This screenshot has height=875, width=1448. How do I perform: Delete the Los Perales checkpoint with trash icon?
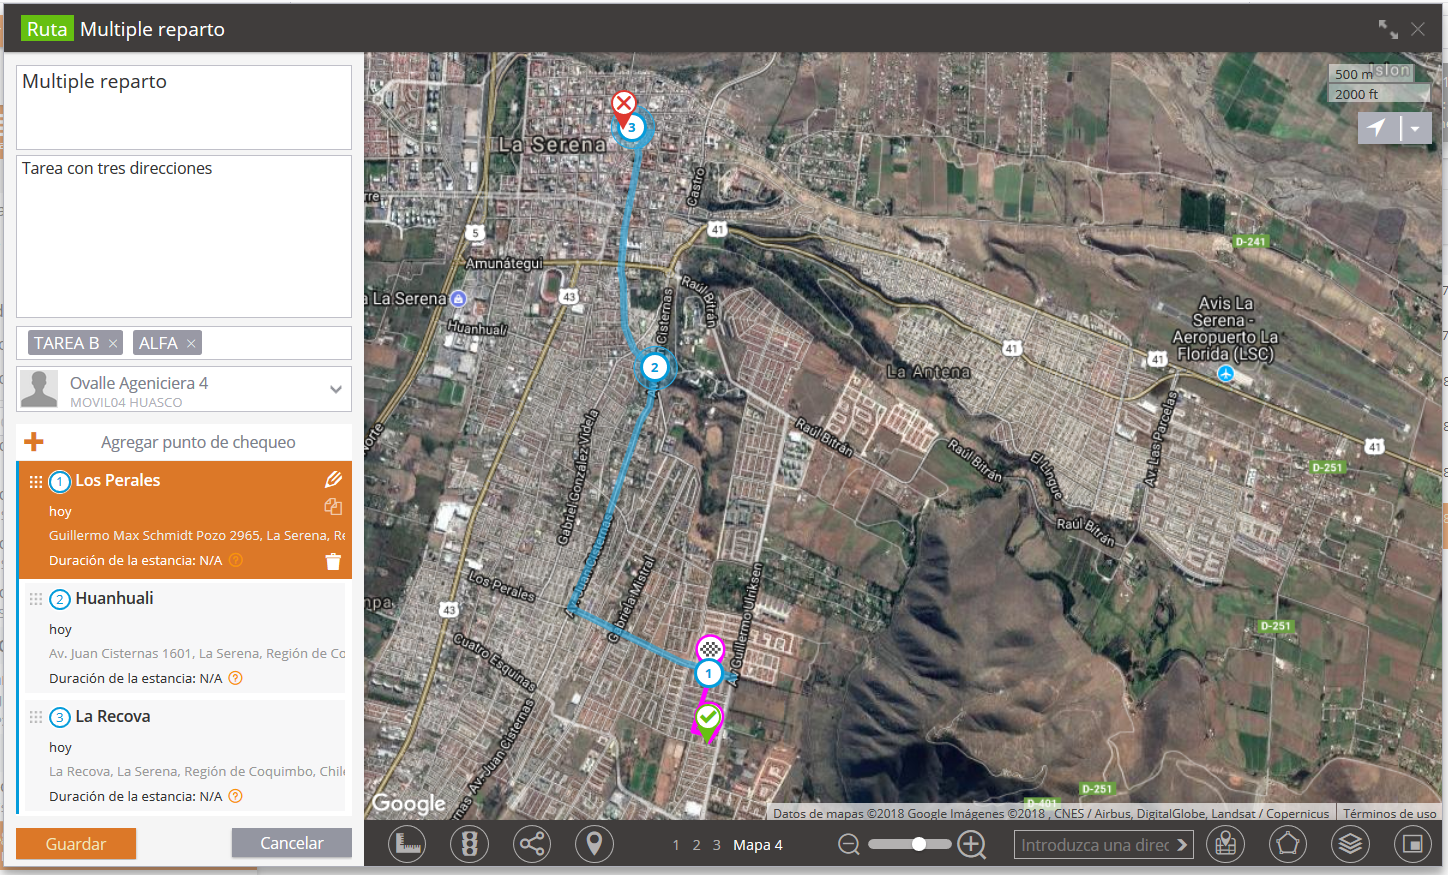[333, 562]
